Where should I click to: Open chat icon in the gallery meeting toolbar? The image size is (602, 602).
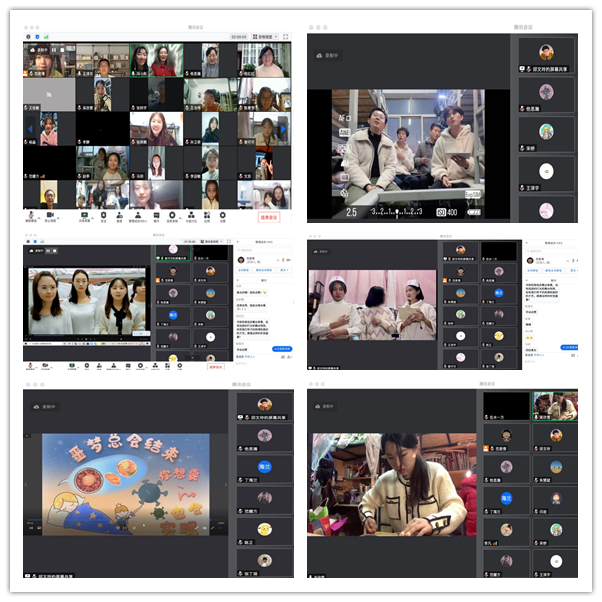coord(156,216)
